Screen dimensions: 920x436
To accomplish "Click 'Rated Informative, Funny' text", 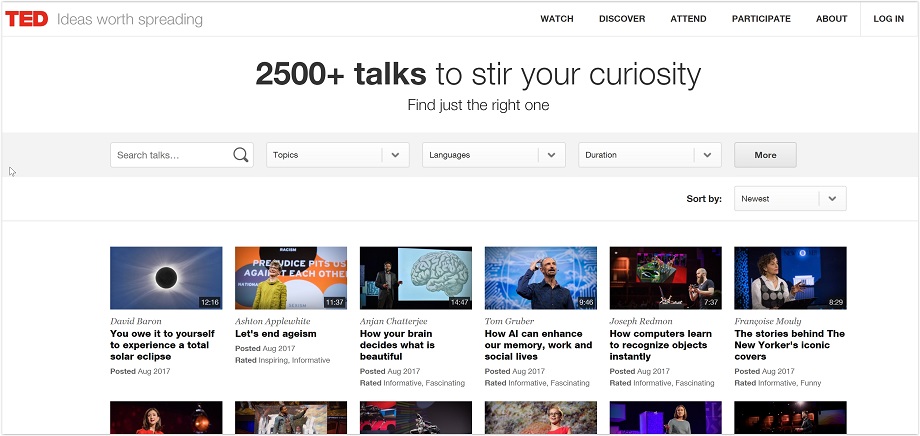I will (x=778, y=383).
